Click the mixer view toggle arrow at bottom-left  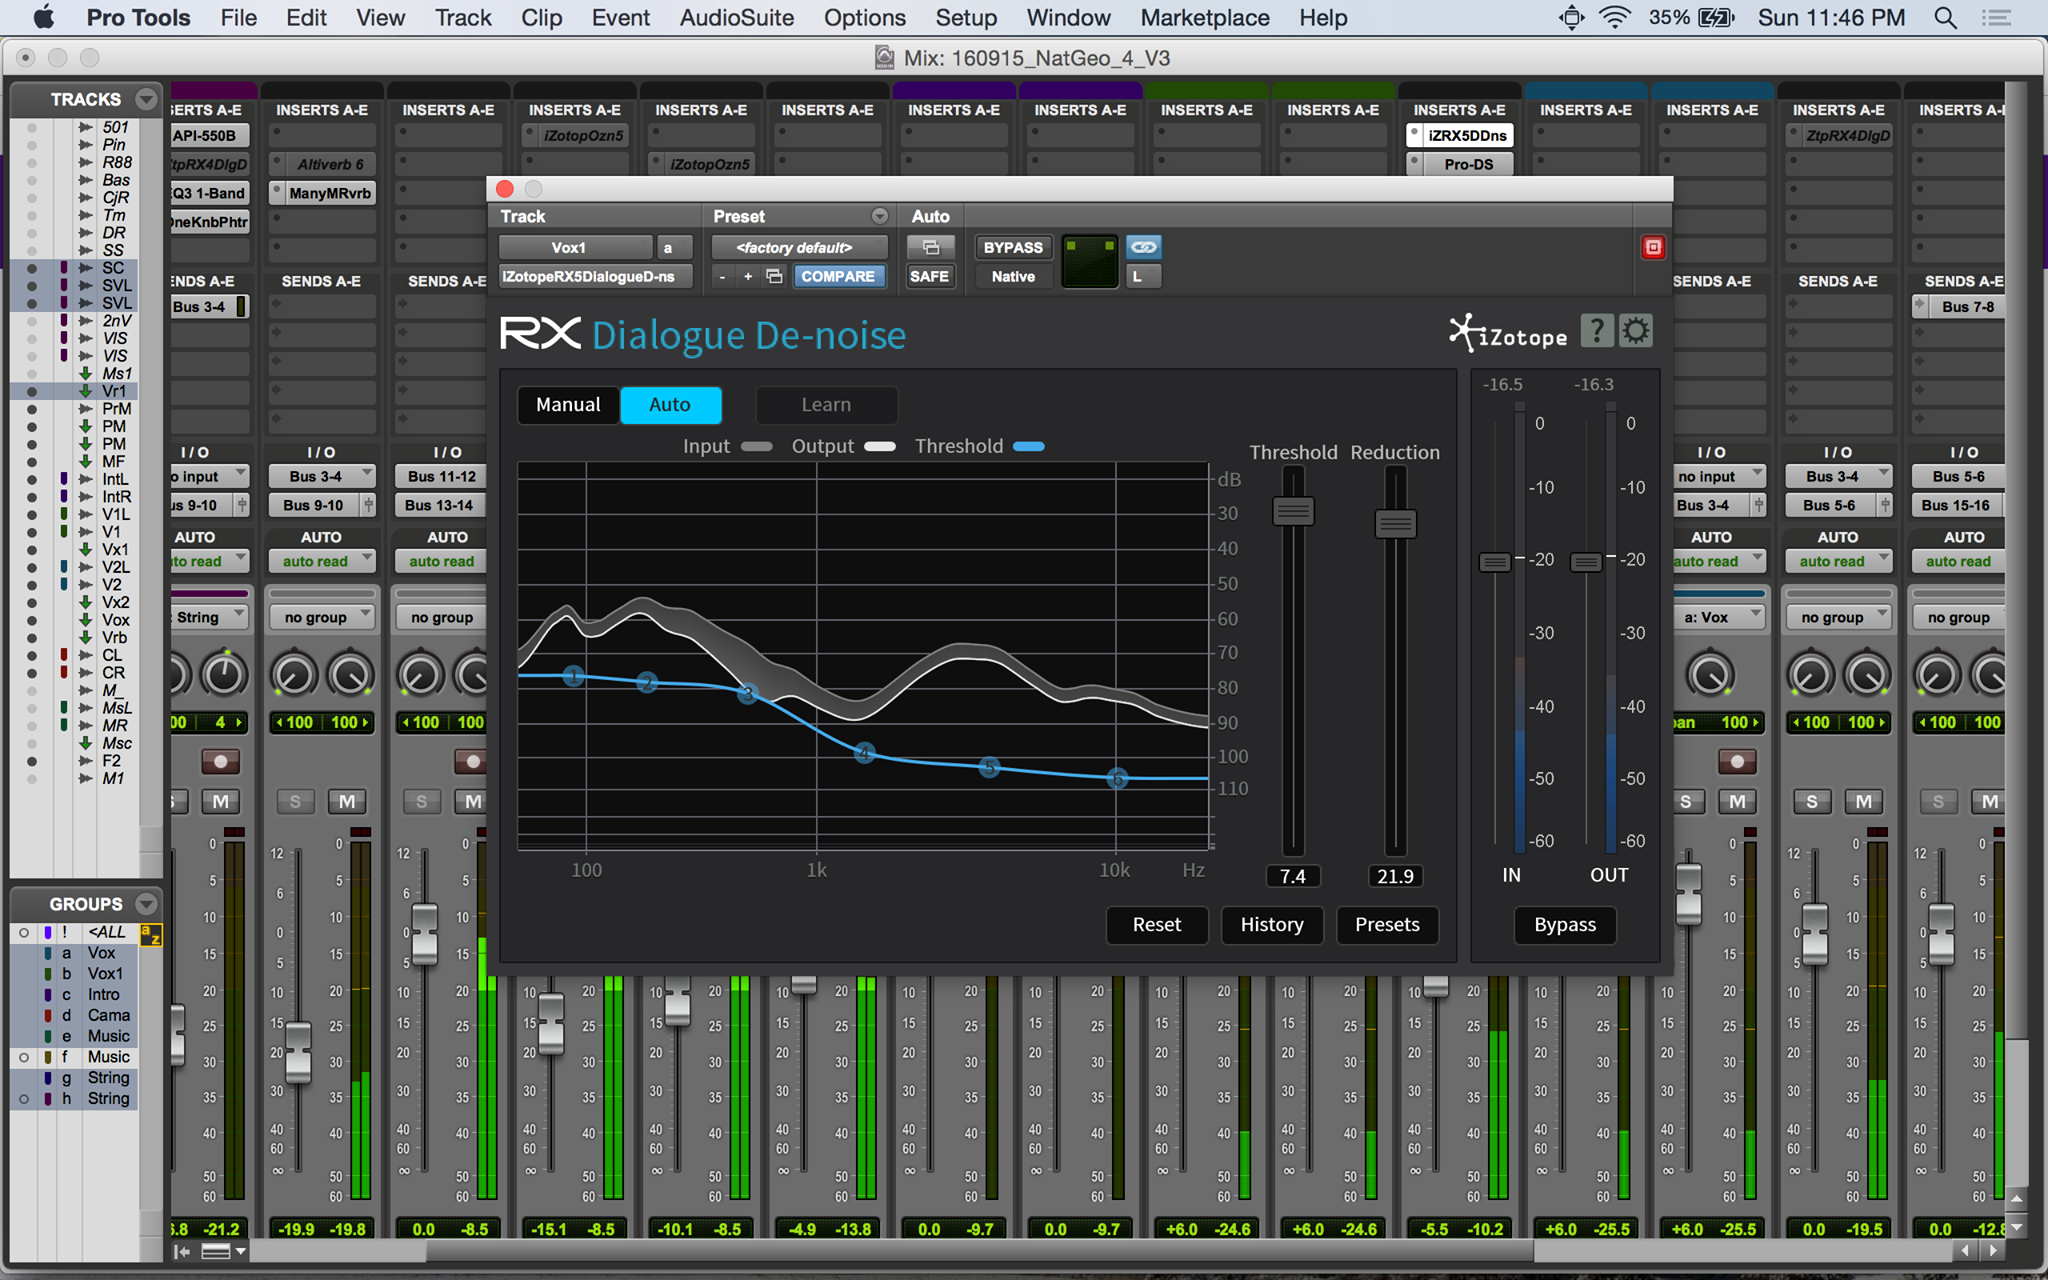click(x=182, y=1251)
